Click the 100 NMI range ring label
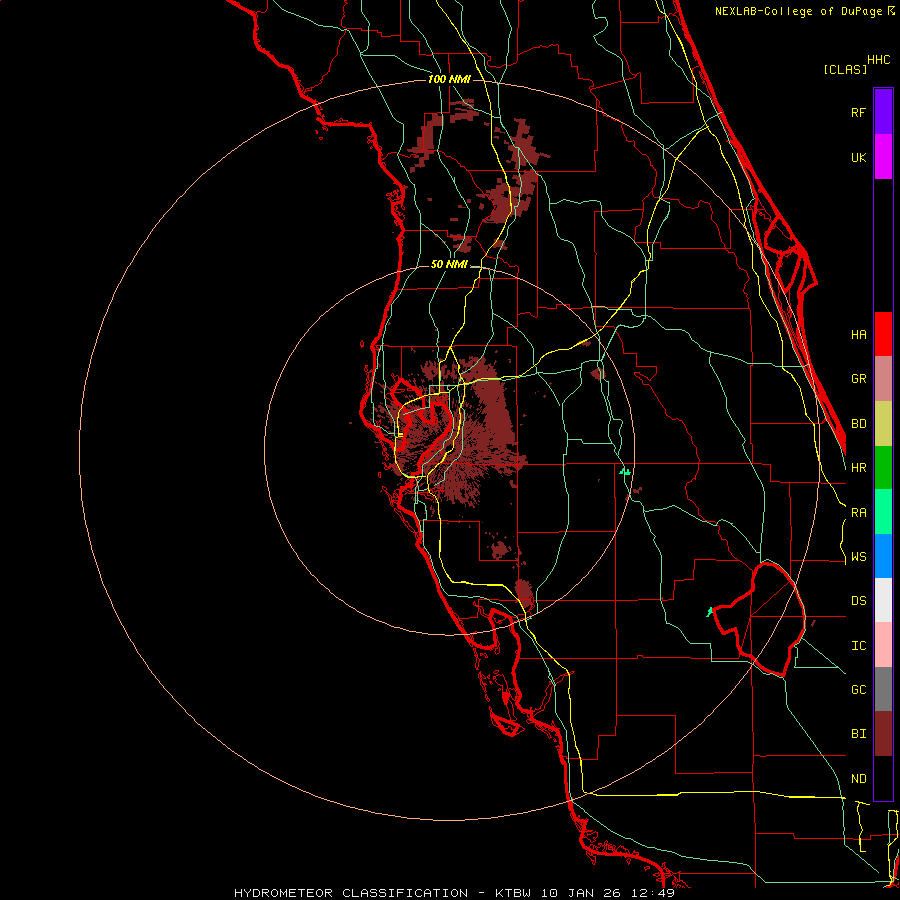 click(x=449, y=79)
